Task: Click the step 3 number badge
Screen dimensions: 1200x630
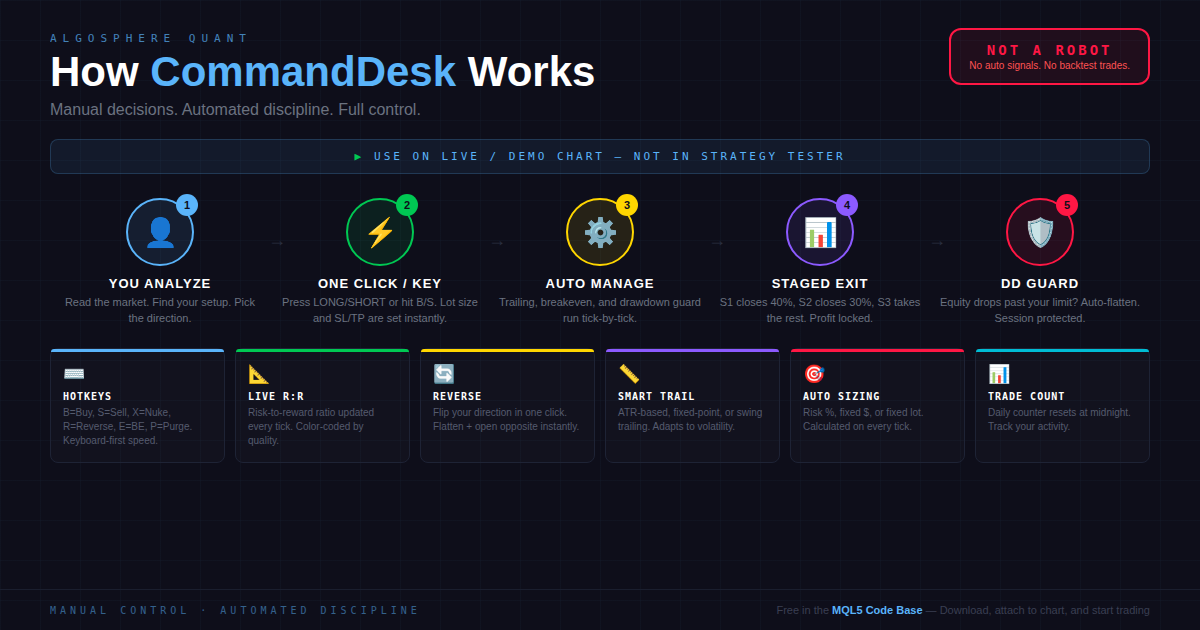Action: pyautogui.click(x=628, y=204)
